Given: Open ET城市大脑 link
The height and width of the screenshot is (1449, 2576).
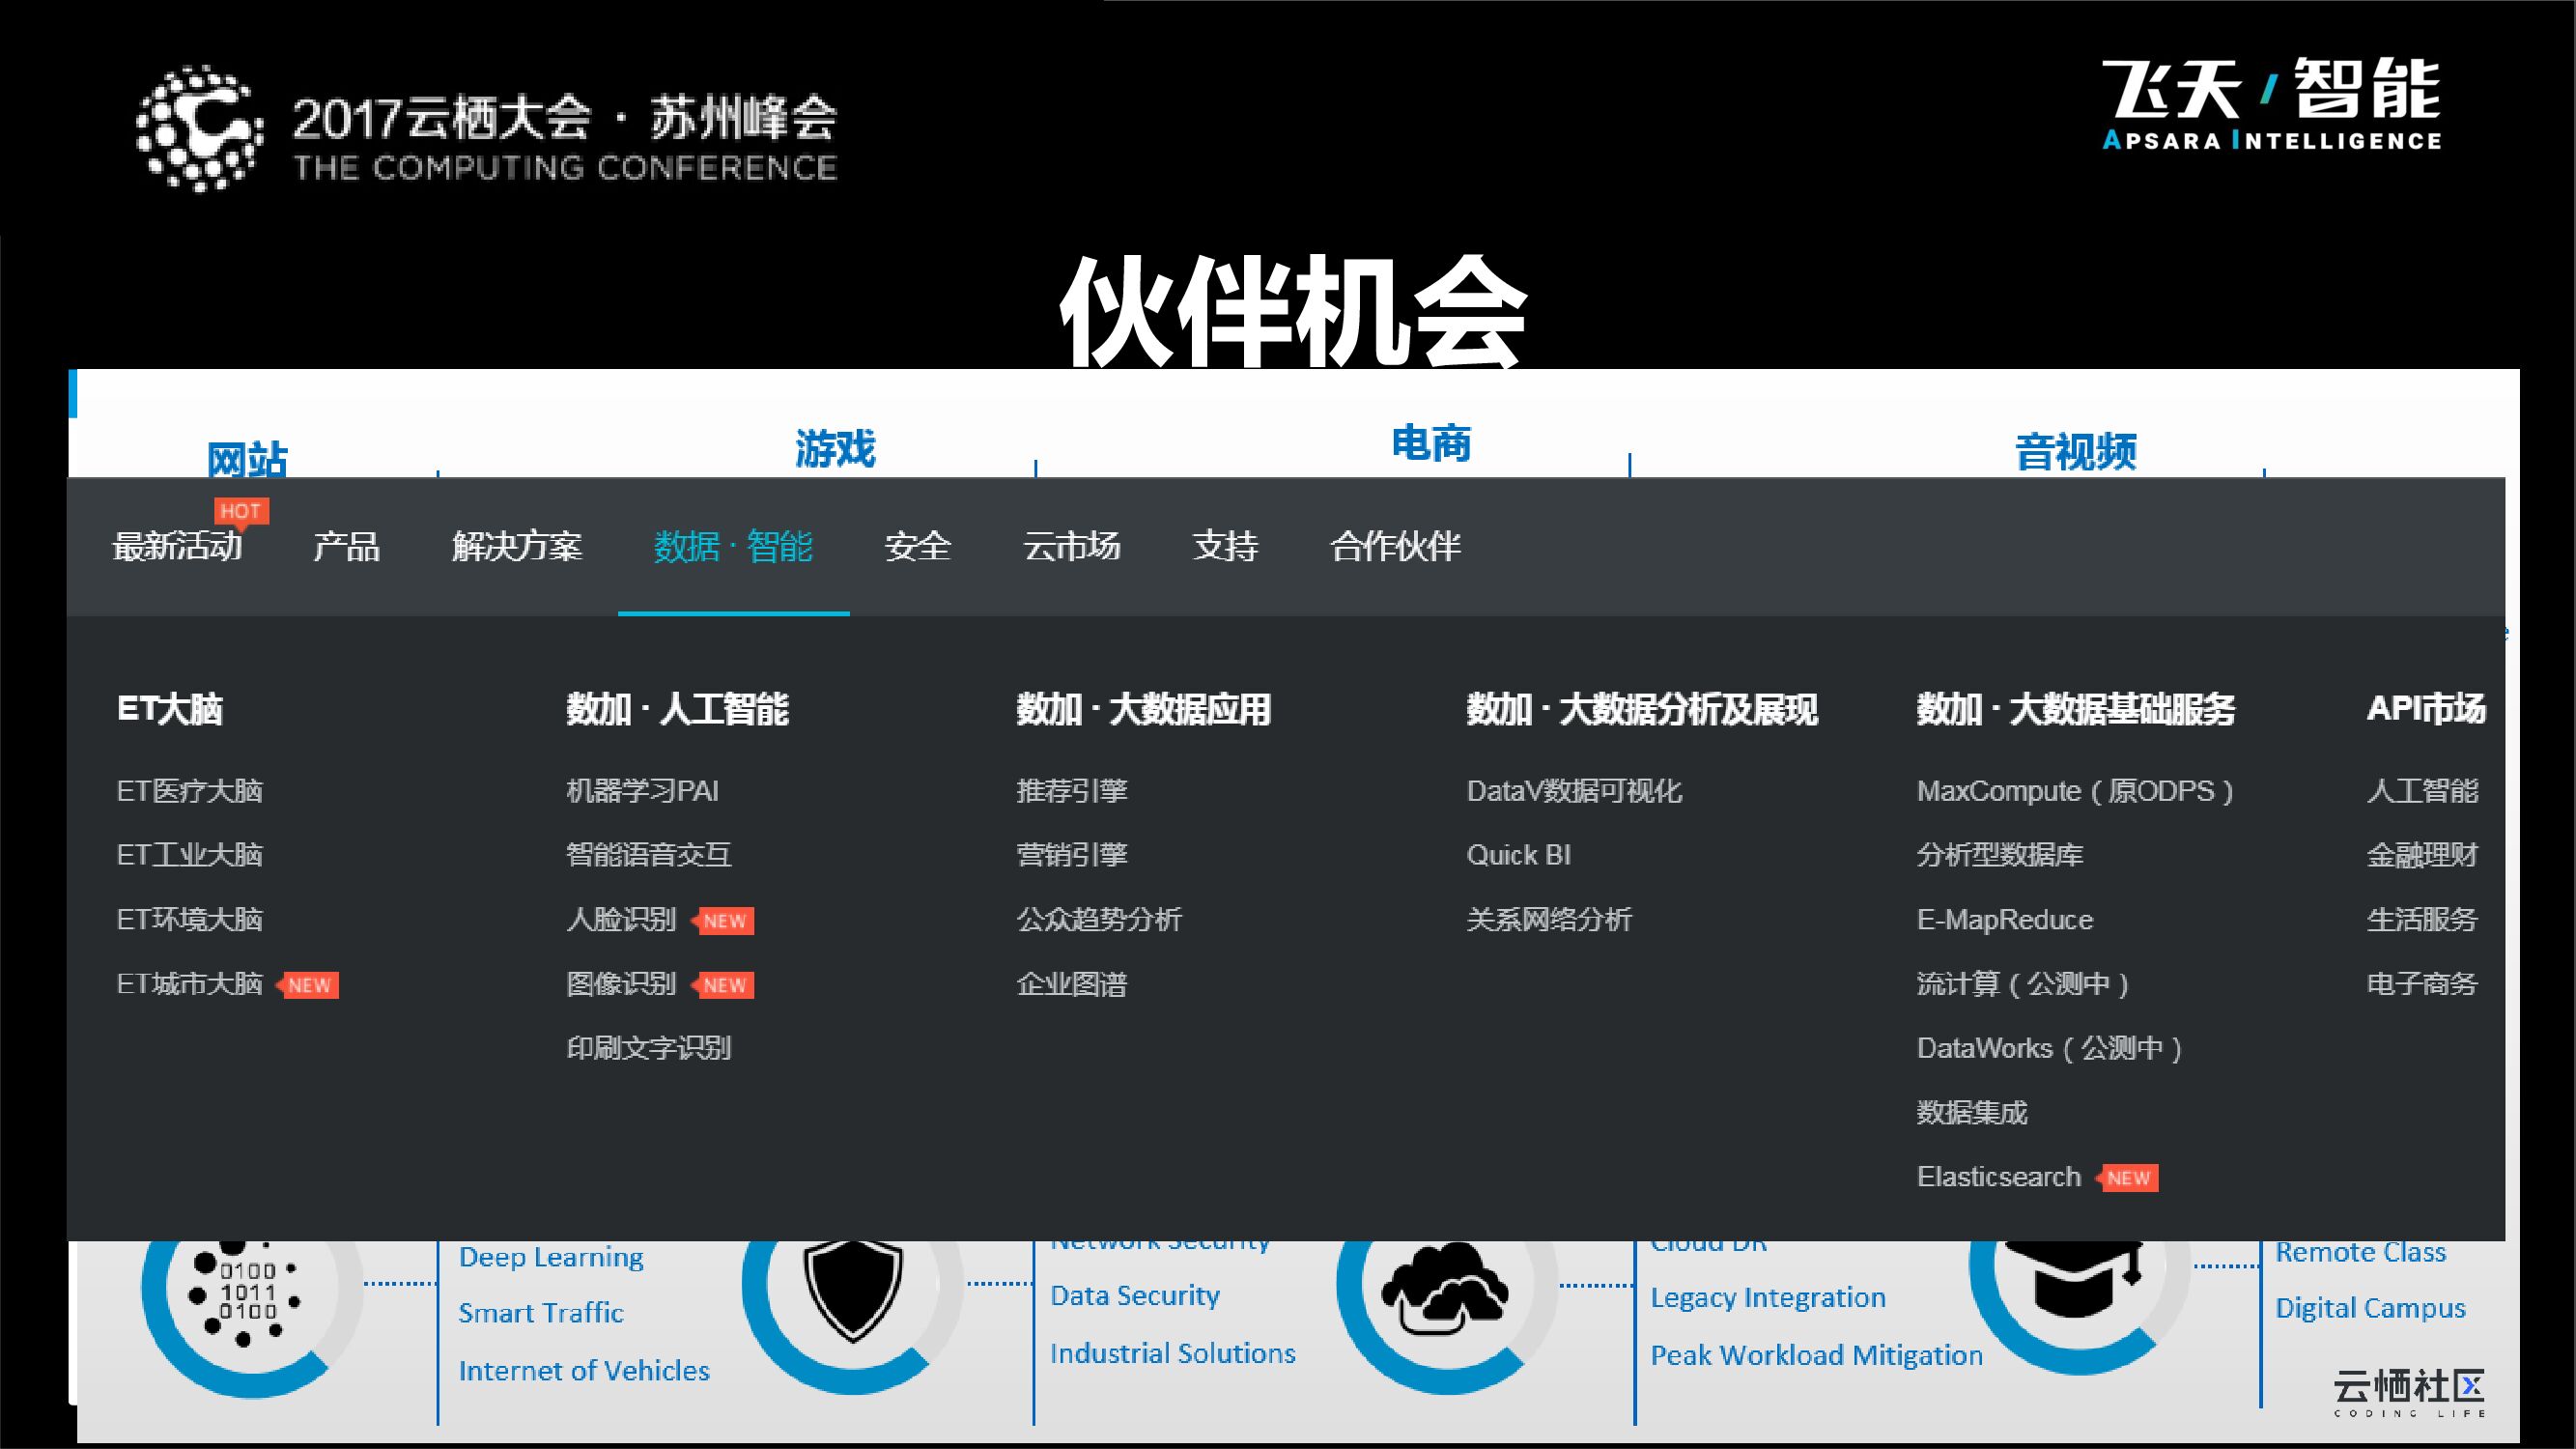Looking at the screenshot, I should (189, 984).
